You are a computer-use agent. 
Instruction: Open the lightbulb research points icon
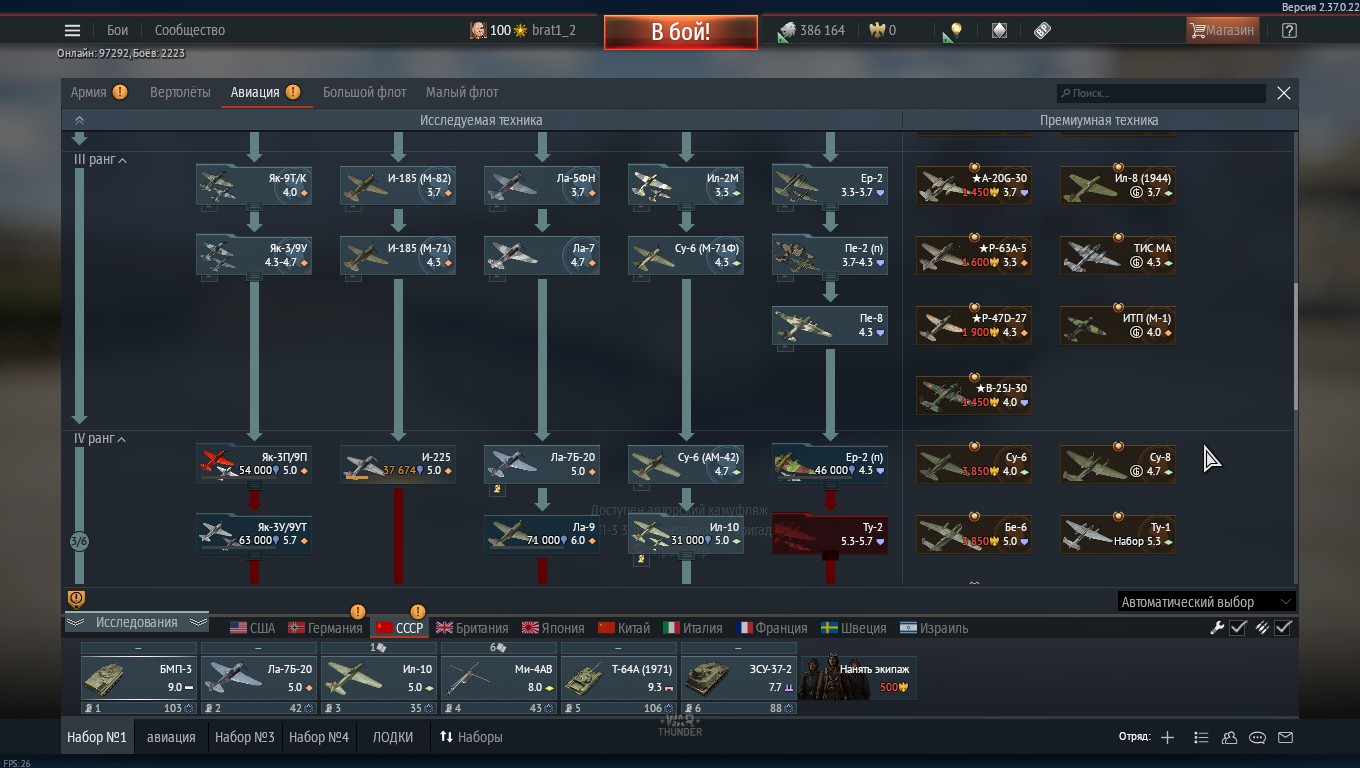pyautogui.click(x=952, y=31)
